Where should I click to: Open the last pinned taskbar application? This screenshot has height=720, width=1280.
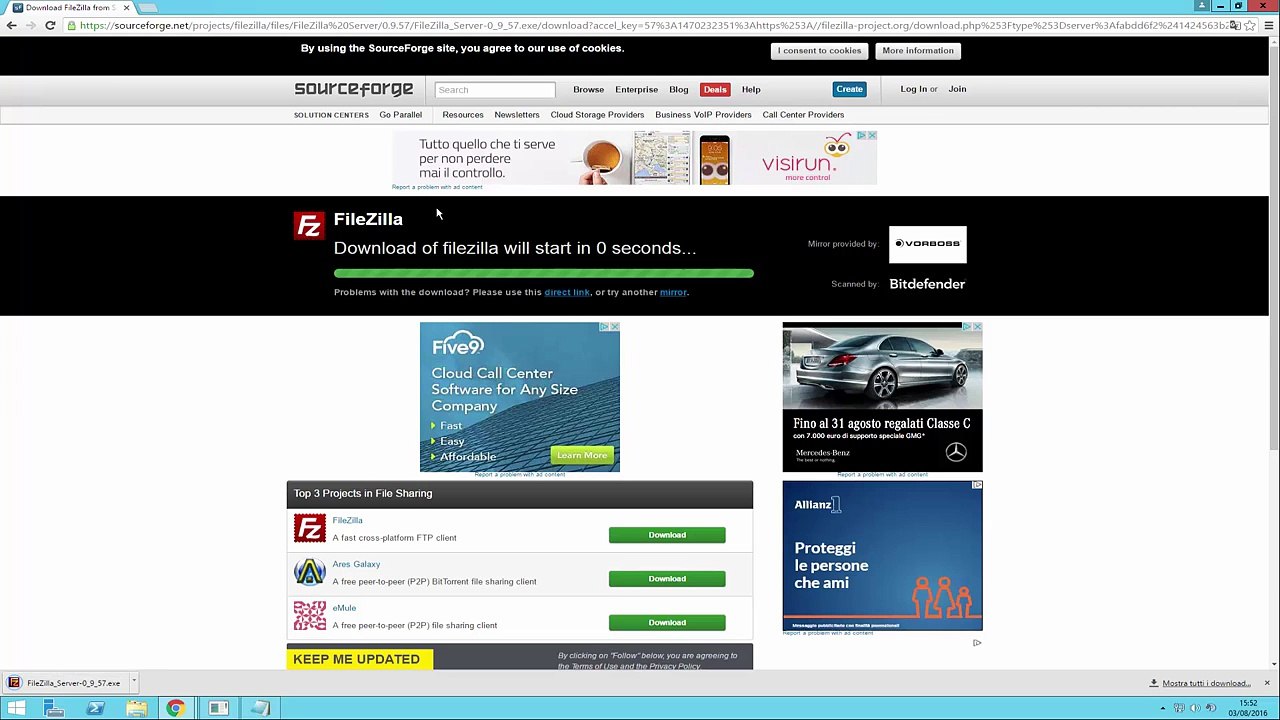coord(259,708)
